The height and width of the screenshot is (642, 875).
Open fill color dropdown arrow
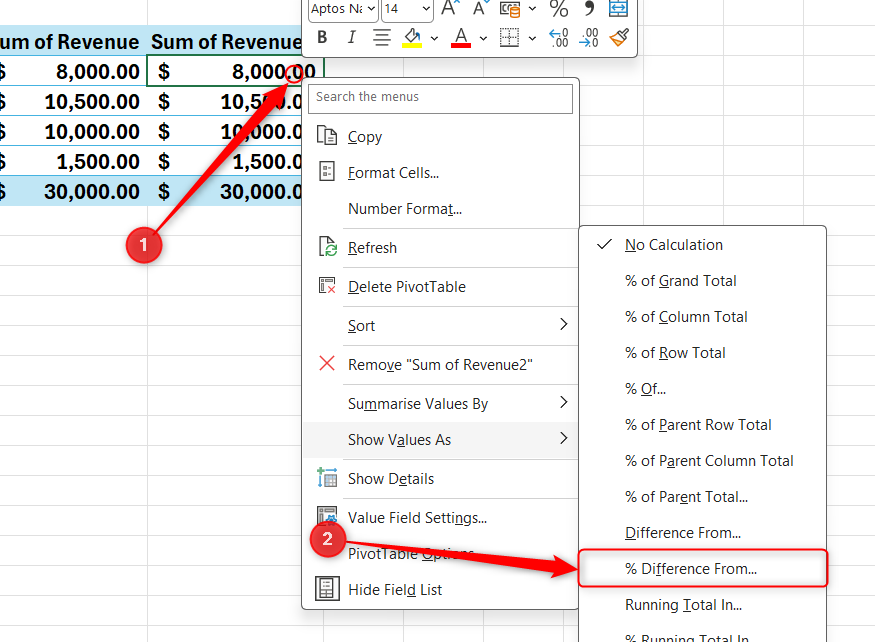434,39
